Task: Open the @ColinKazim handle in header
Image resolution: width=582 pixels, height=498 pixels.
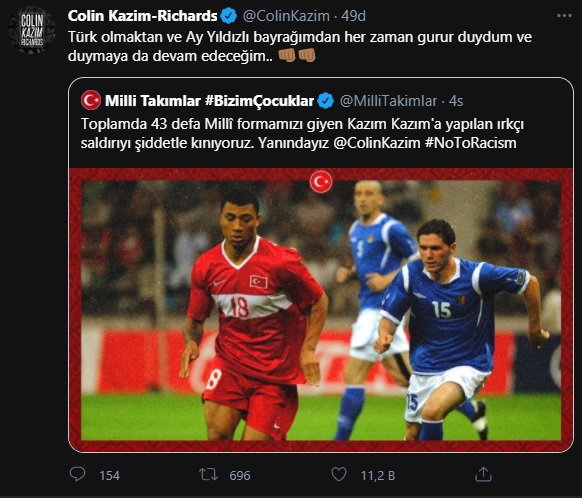Action: (286, 16)
